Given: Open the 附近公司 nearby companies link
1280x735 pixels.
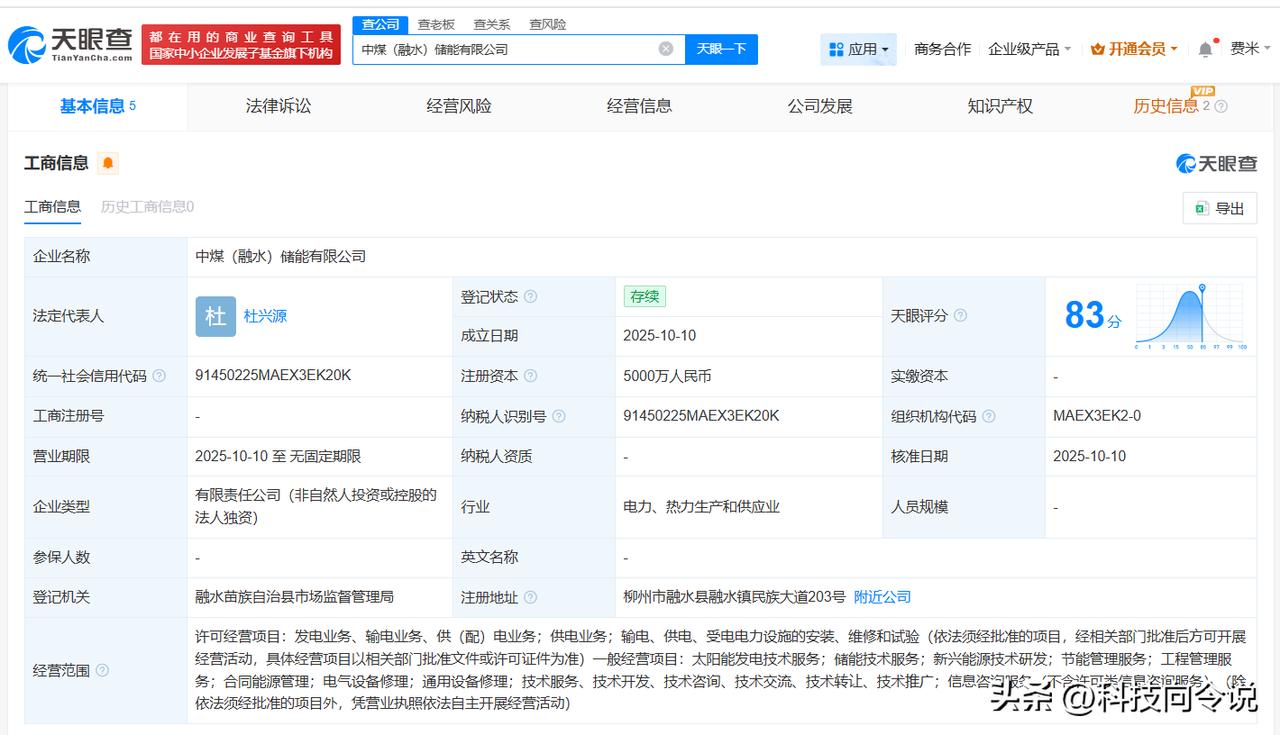Looking at the screenshot, I should (x=882, y=597).
